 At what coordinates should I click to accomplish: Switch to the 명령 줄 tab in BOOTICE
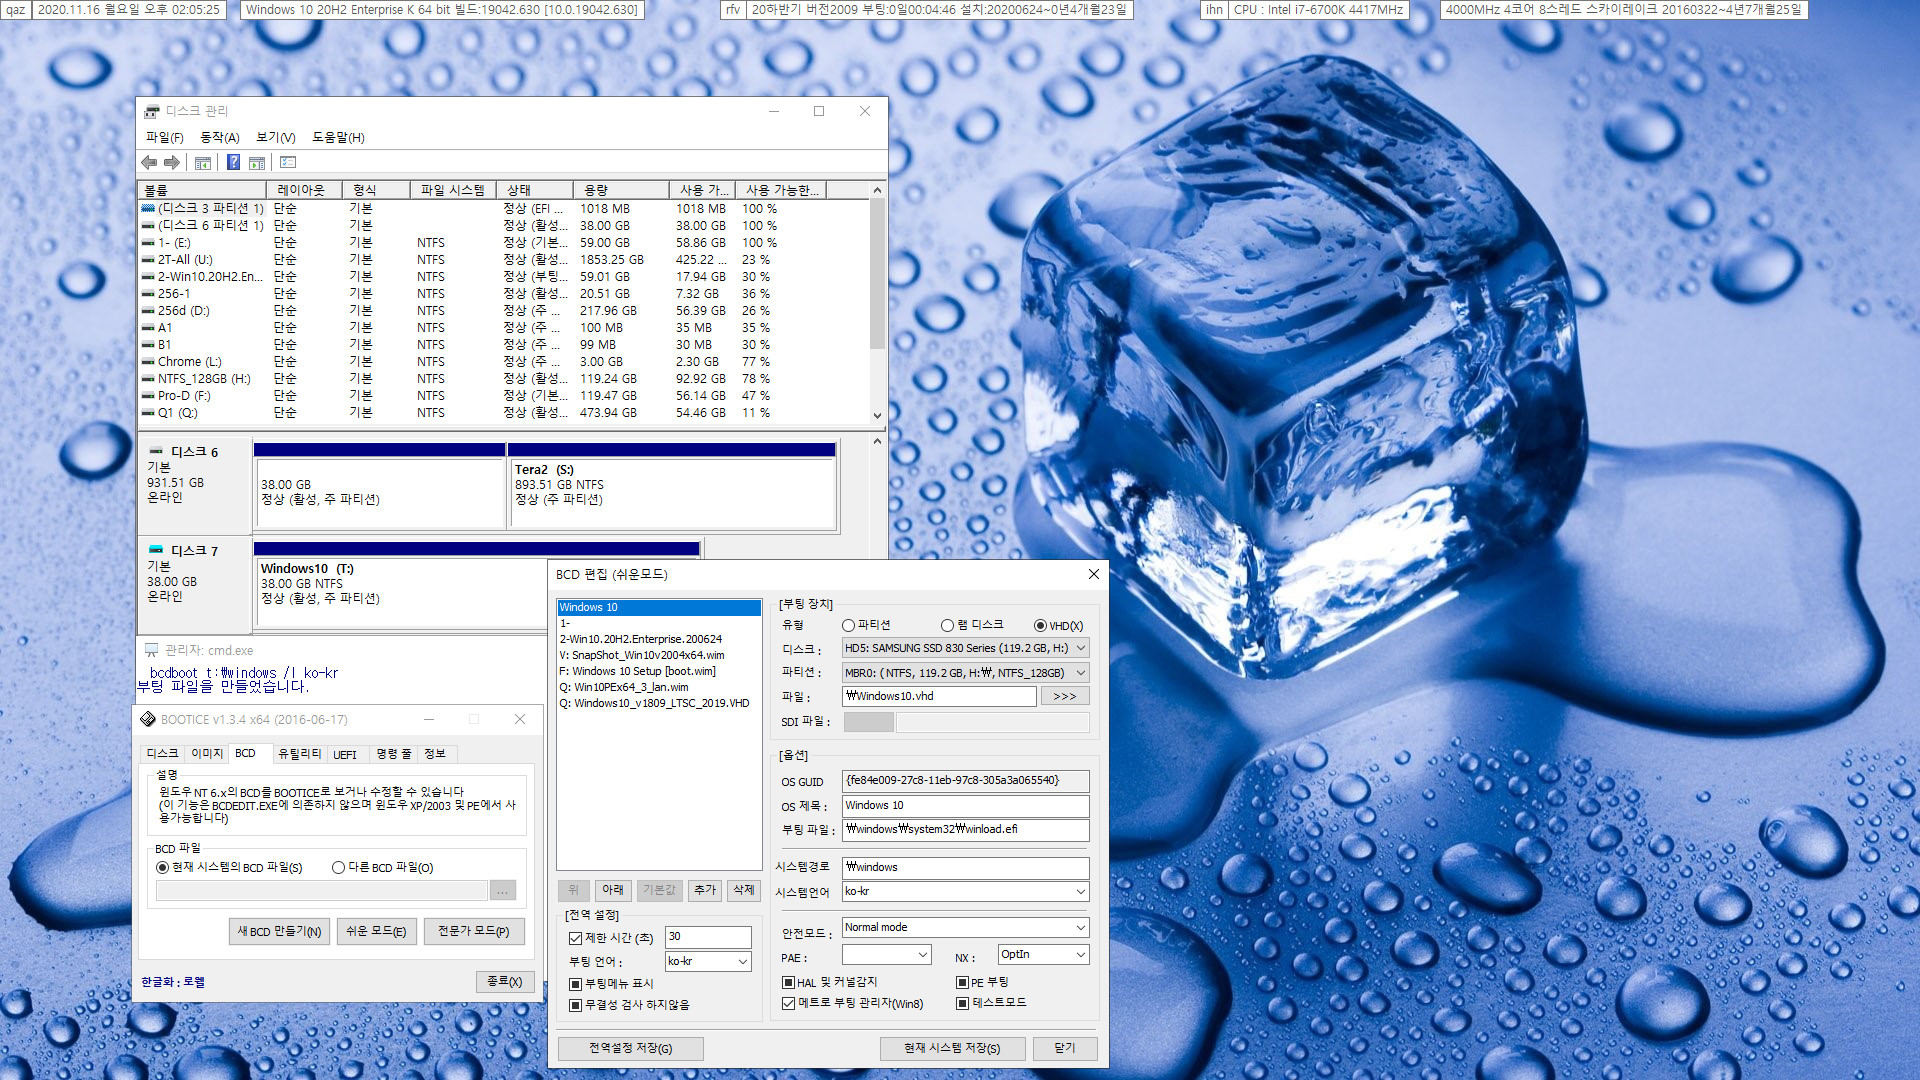tap(393, 754)
